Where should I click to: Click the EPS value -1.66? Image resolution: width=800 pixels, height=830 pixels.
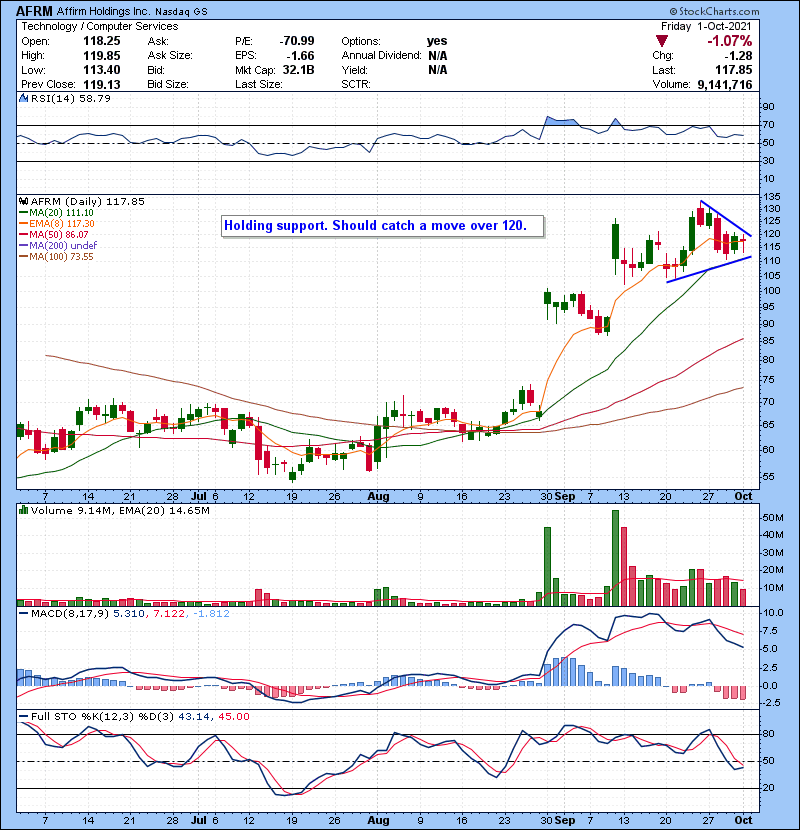coord(301,56)
